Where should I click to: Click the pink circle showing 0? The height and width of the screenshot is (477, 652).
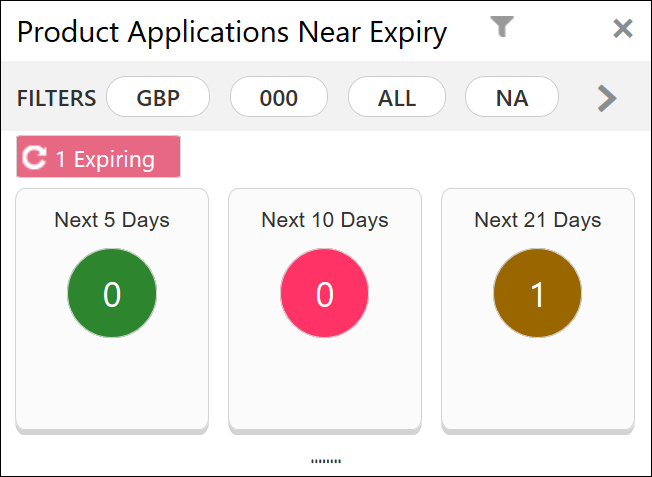click(325, 293)
